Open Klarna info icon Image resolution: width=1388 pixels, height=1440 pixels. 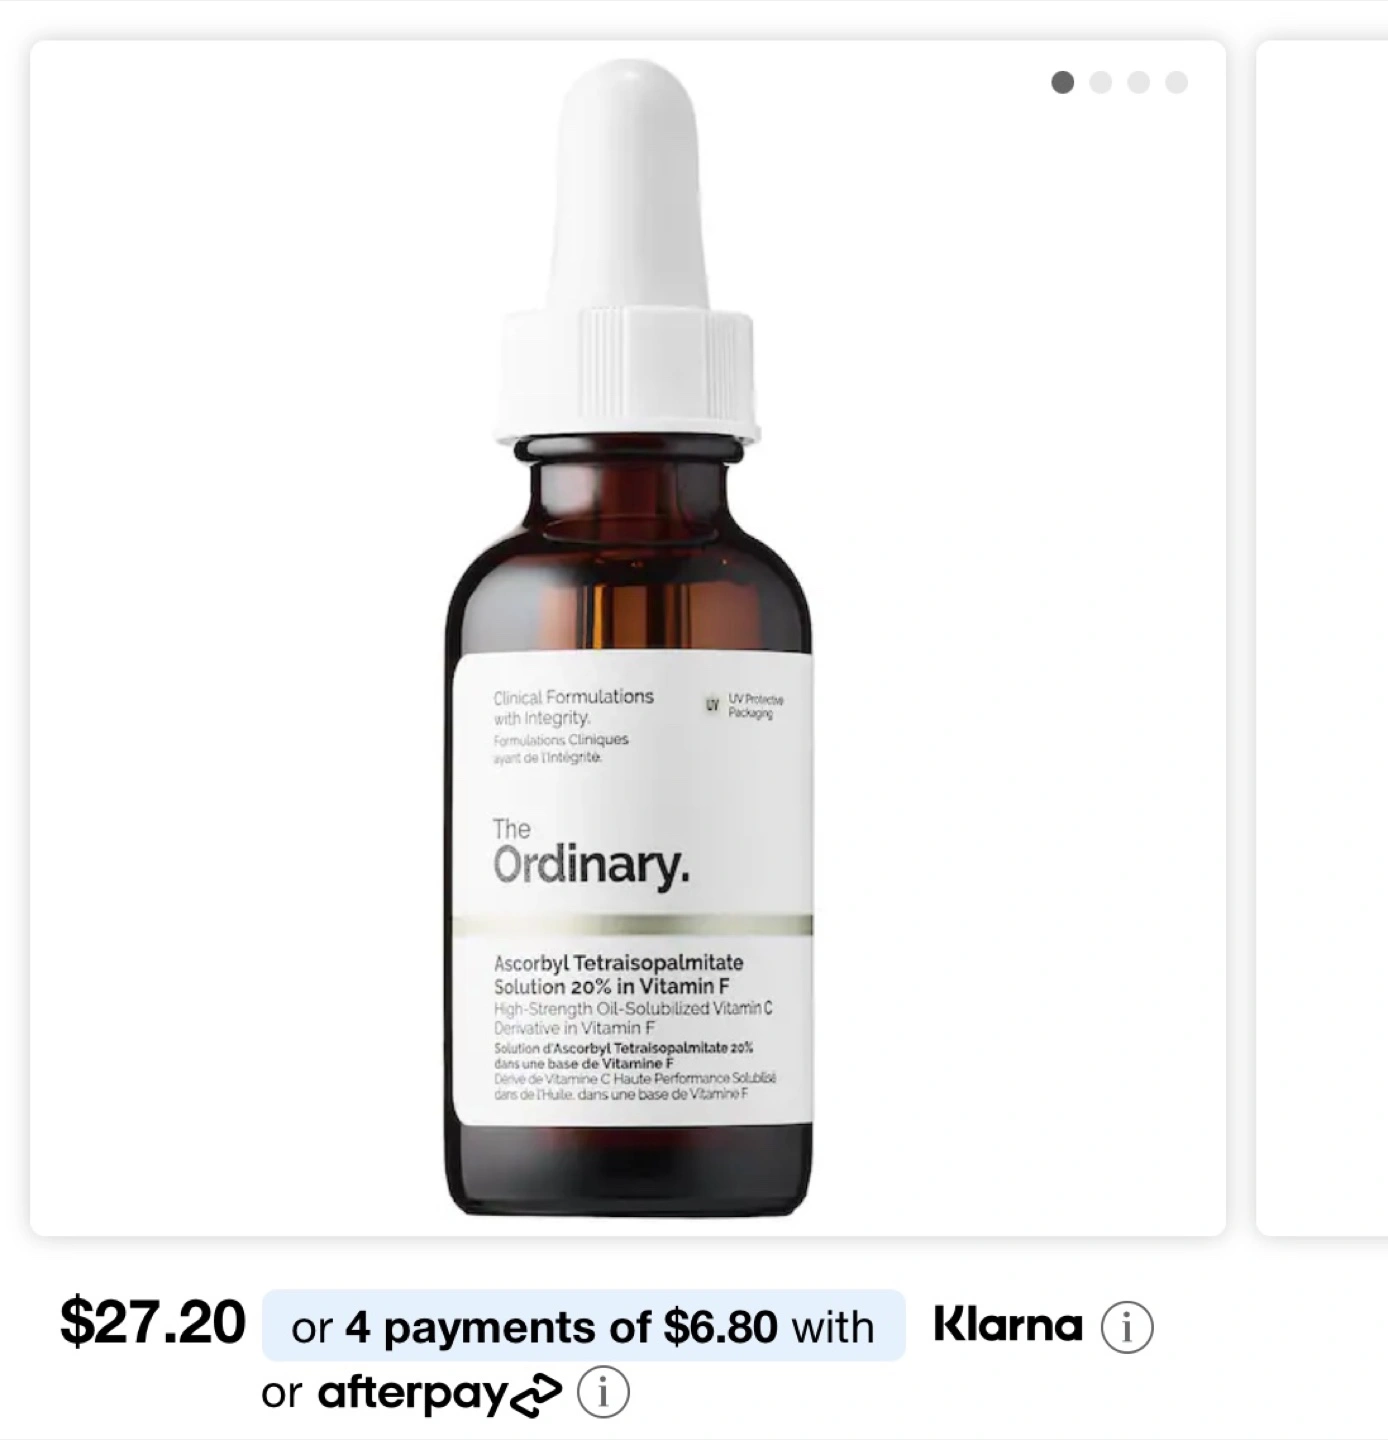click(1127, 1327)
